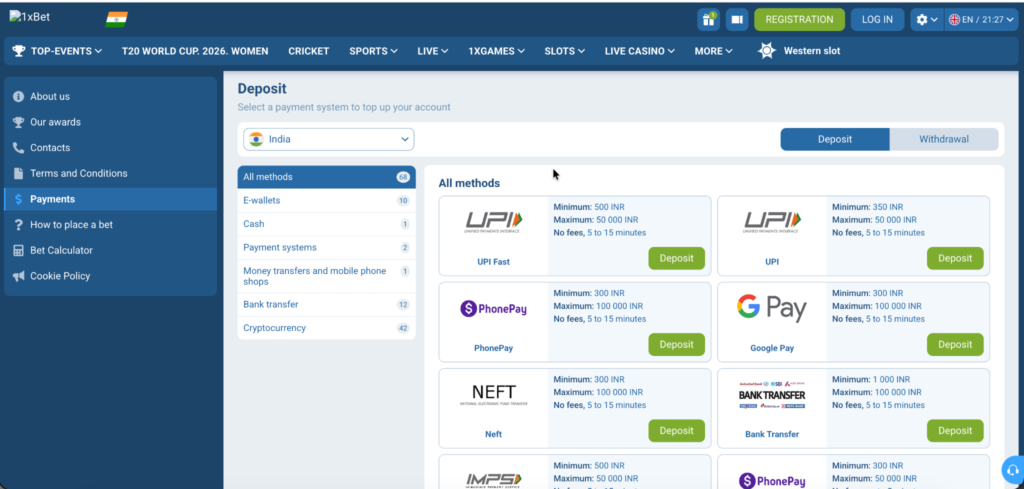Open the video camera icon in header
The height and width of the screenshot is (489, 1024).
[737, 20]
